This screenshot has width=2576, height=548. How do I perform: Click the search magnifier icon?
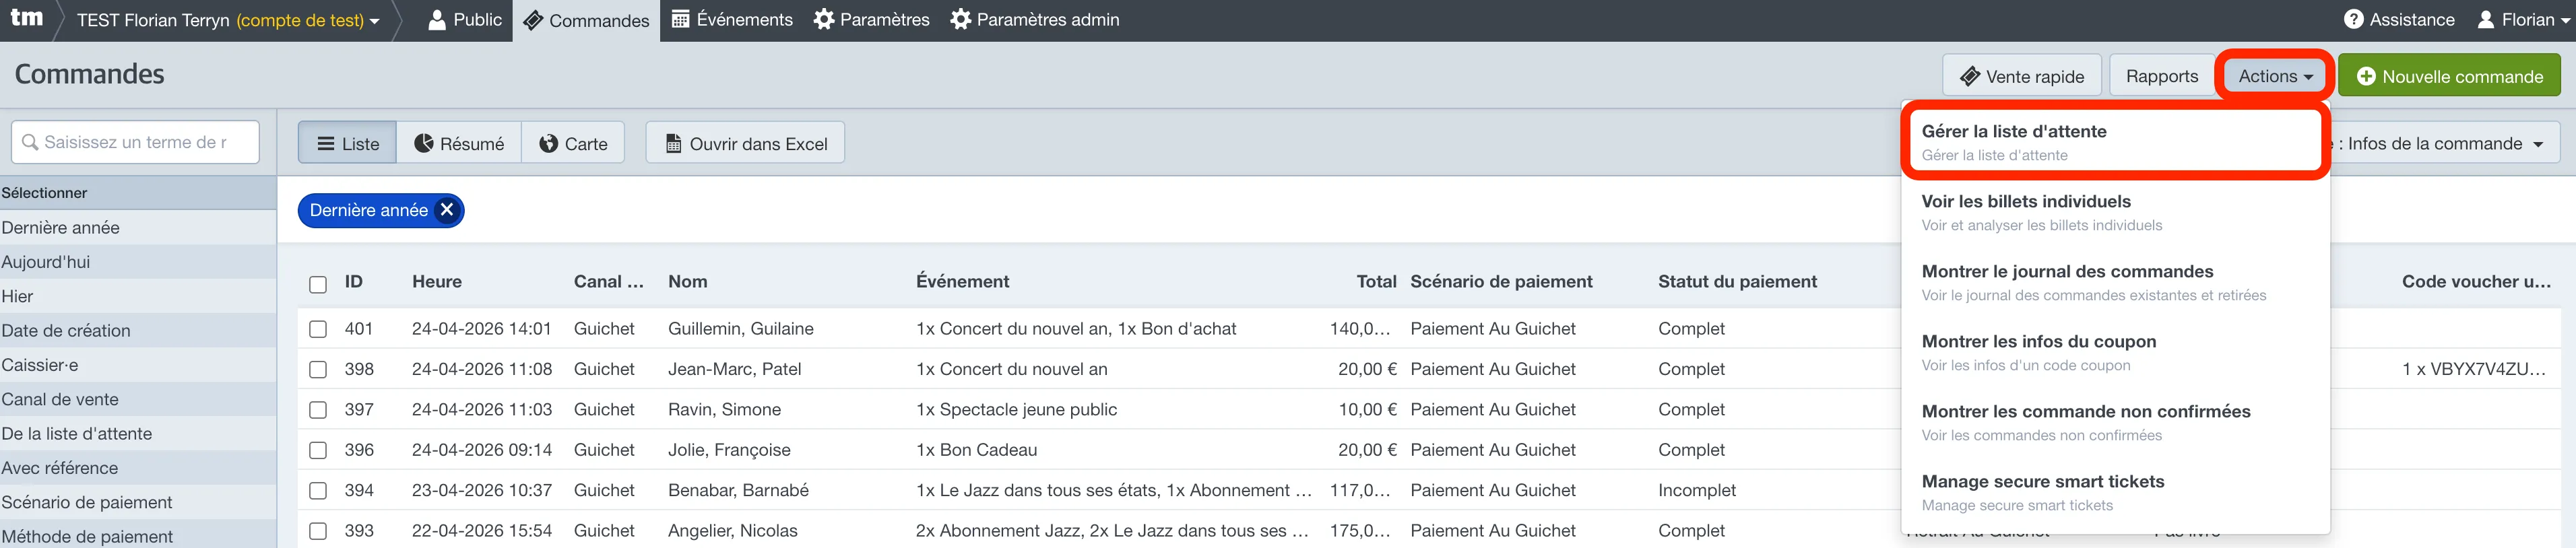[x=30, y=142]
